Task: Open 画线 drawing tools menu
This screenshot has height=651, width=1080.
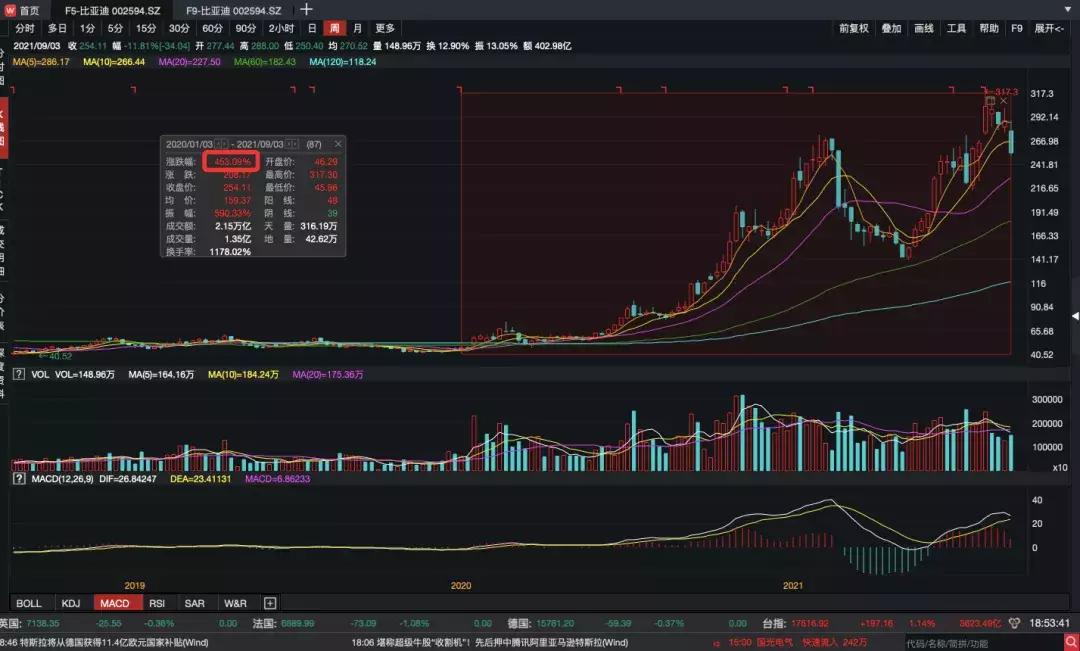Action: pyautogui.click(x=924, y=28)
